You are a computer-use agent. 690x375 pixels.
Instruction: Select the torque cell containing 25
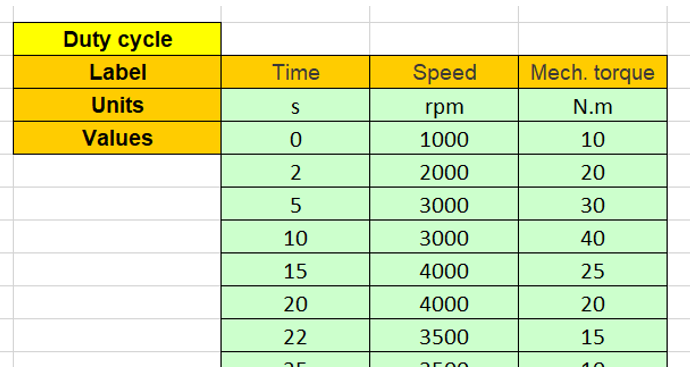click(593, 270)
